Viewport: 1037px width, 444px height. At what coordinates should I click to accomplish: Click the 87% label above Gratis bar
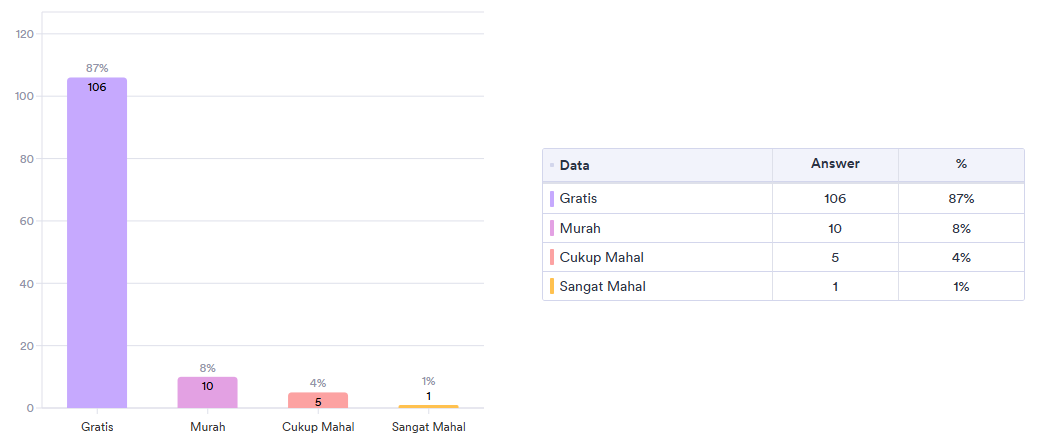click(97, 68)
